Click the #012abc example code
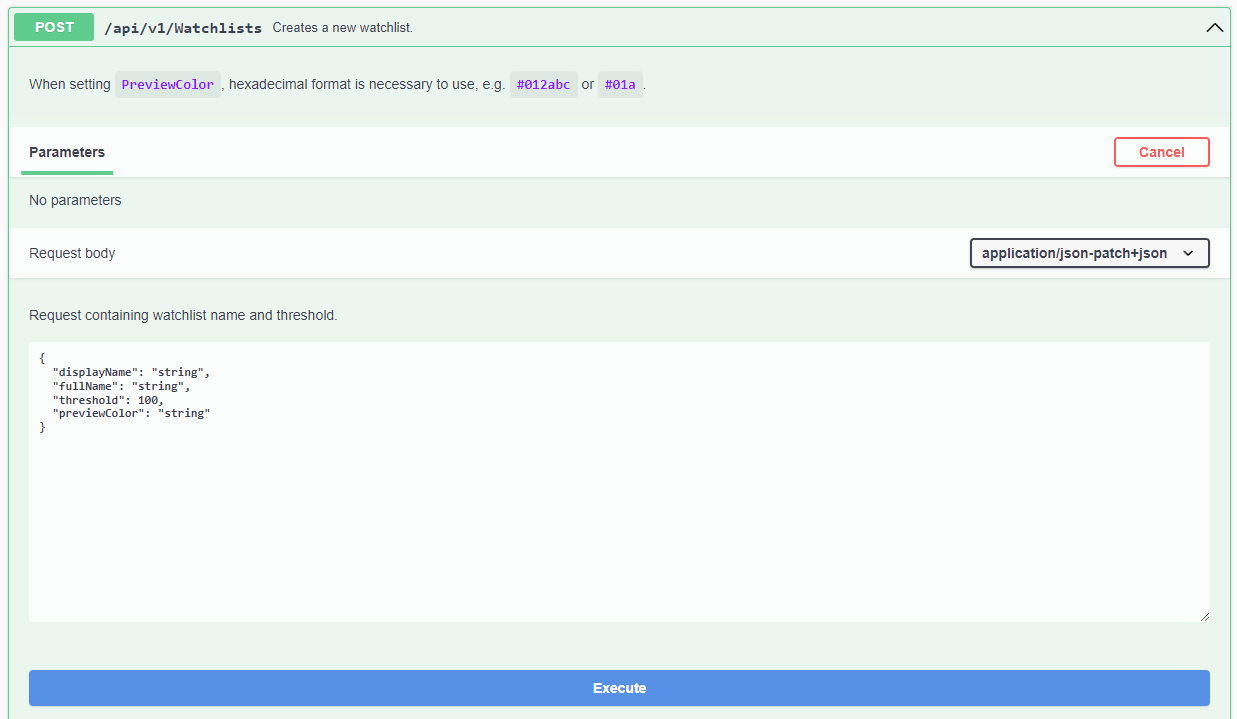The image size is (1237, 719). click(544, 85)
